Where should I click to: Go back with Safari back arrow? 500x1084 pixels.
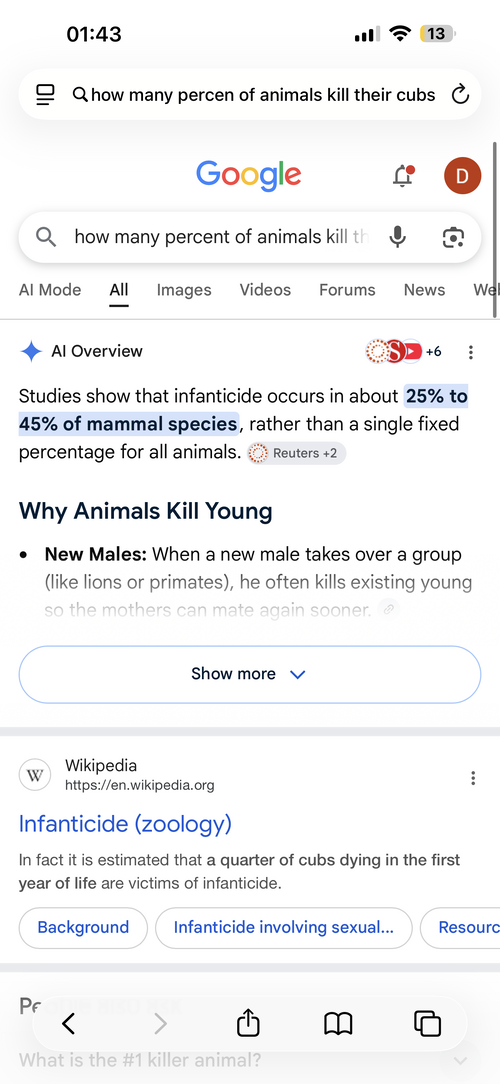click(x=68, y=1024)
